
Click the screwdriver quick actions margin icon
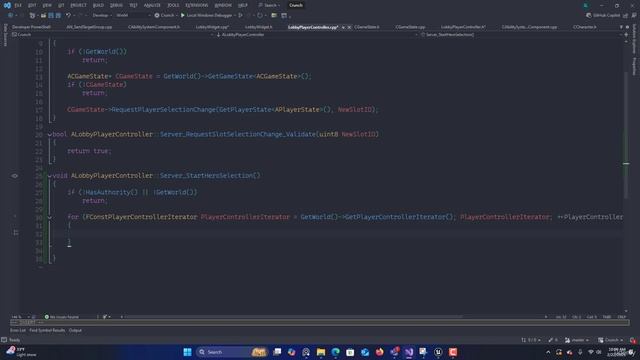pyautogui.click(x=16, y=233)
